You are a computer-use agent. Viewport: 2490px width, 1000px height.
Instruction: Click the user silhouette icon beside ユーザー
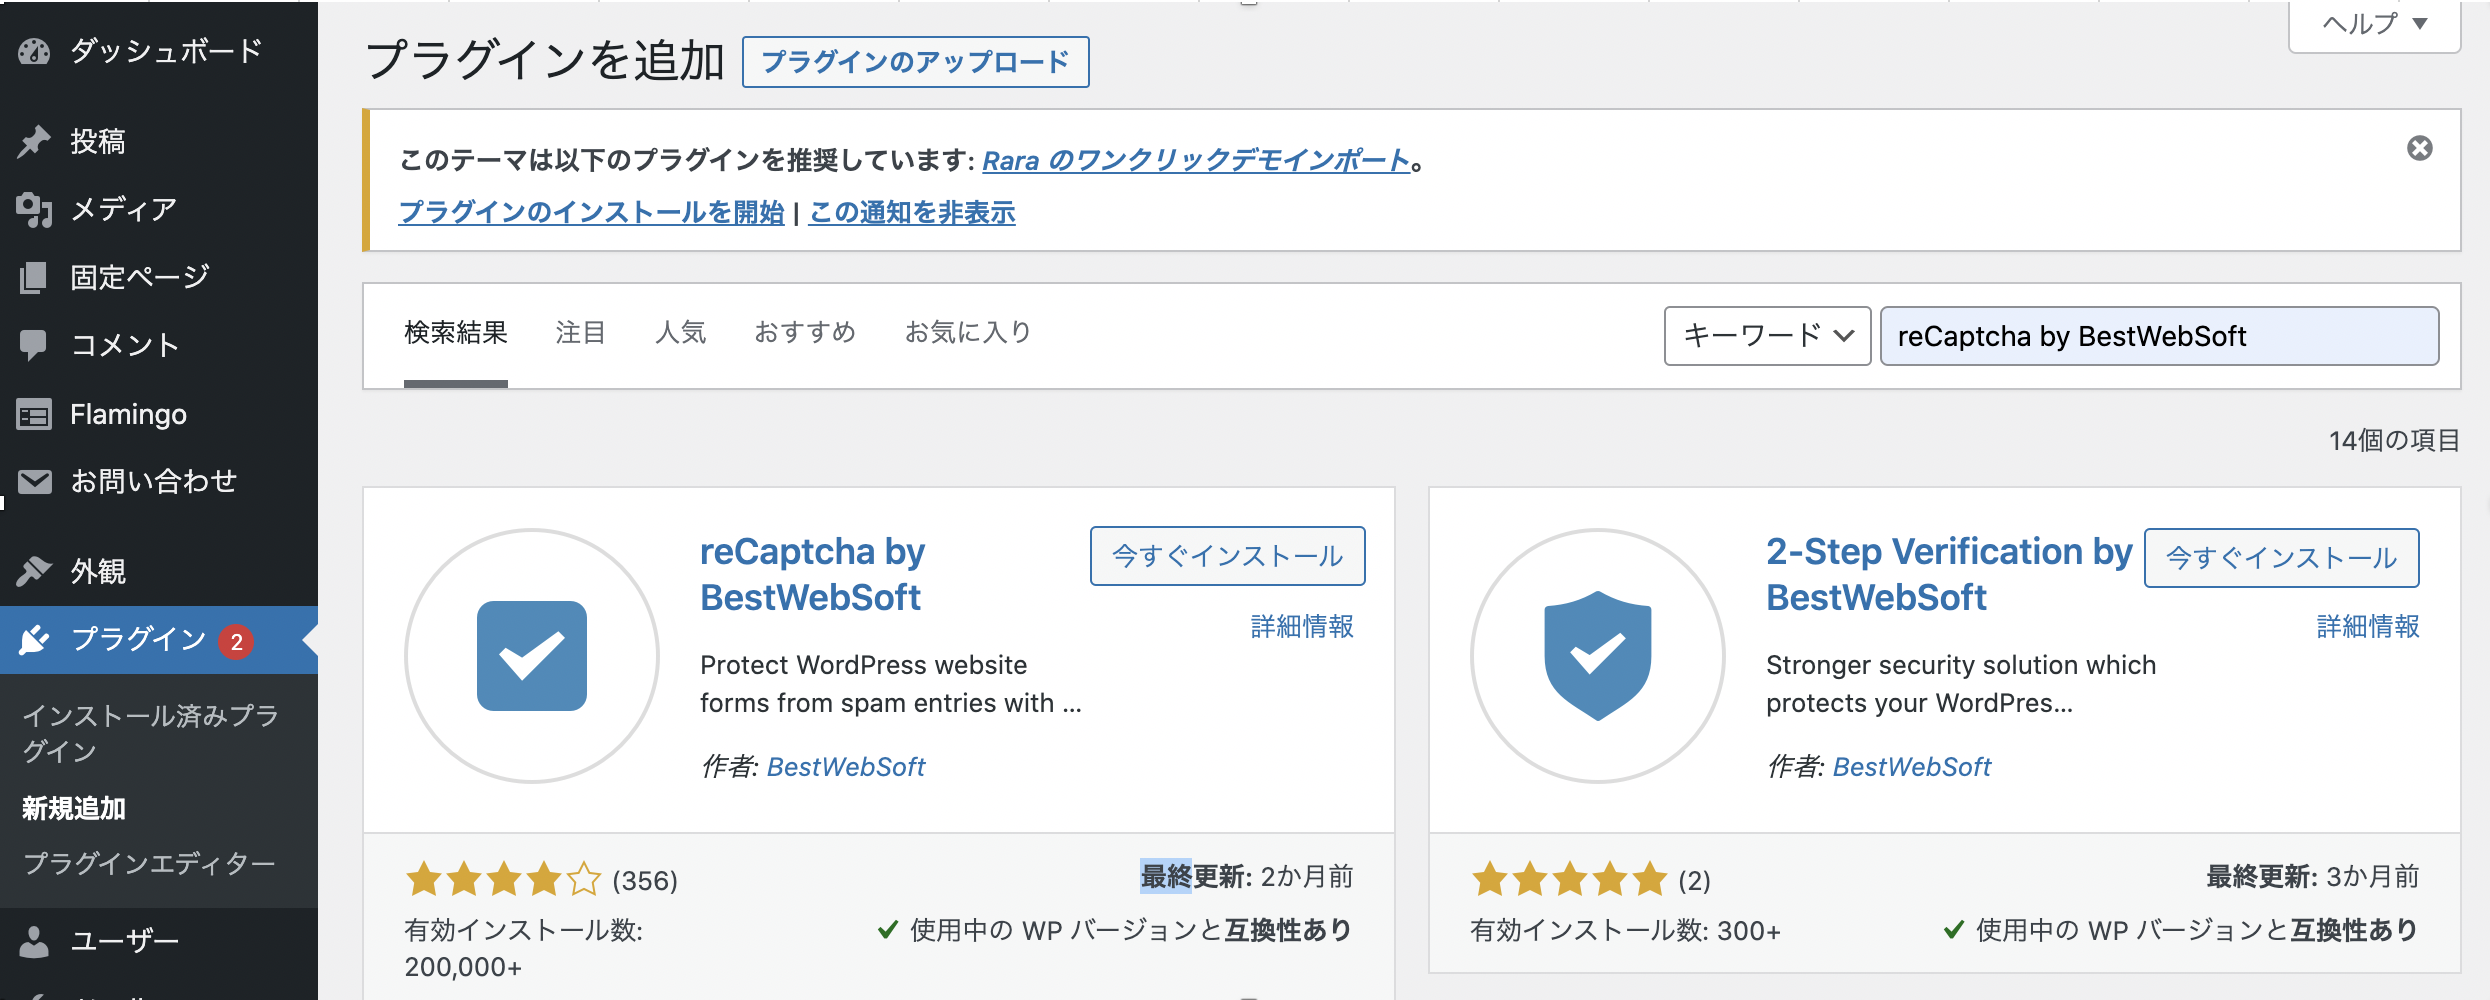[x=34, y=941]
